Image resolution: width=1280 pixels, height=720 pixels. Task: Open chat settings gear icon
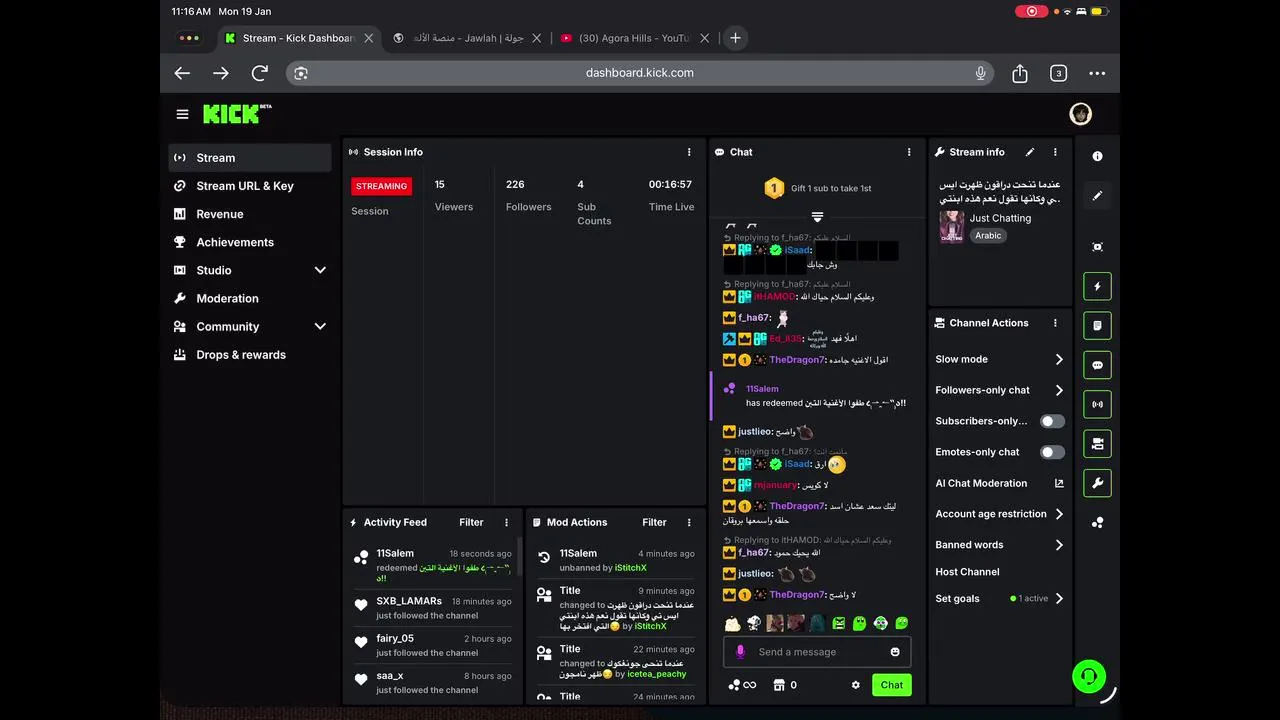[x=855, y=685]
